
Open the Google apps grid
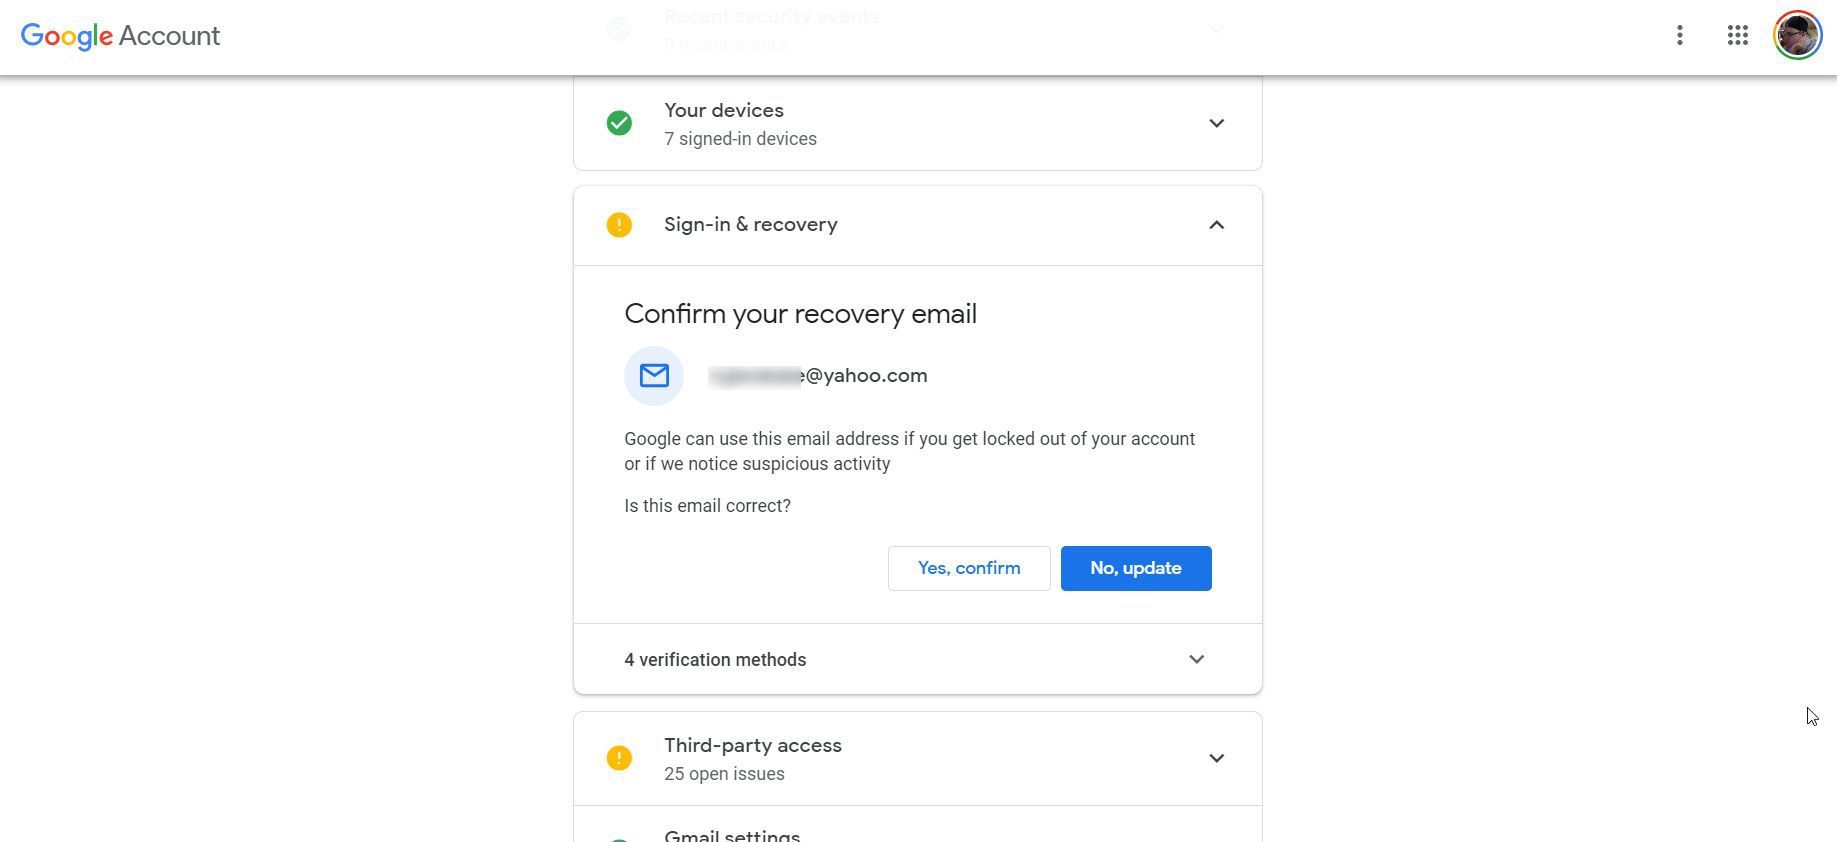(x=1738, y=36)
